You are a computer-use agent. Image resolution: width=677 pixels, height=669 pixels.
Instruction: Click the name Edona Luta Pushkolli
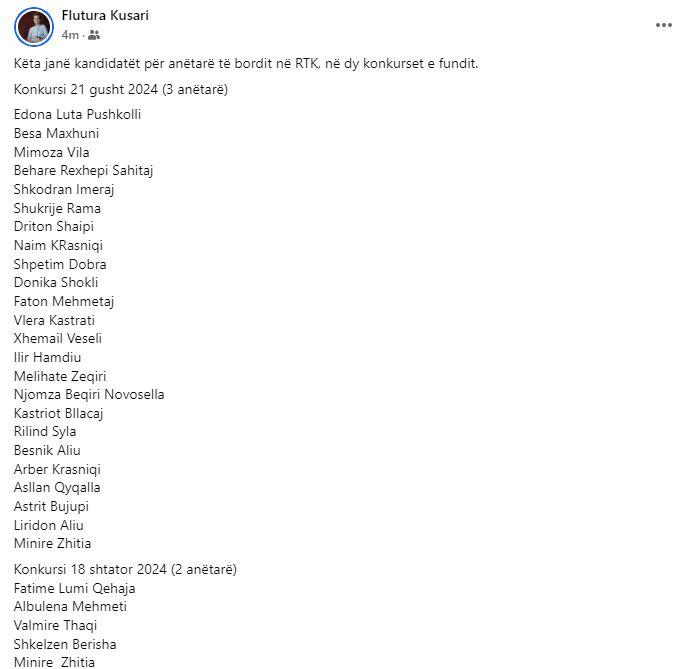point(77,114)
